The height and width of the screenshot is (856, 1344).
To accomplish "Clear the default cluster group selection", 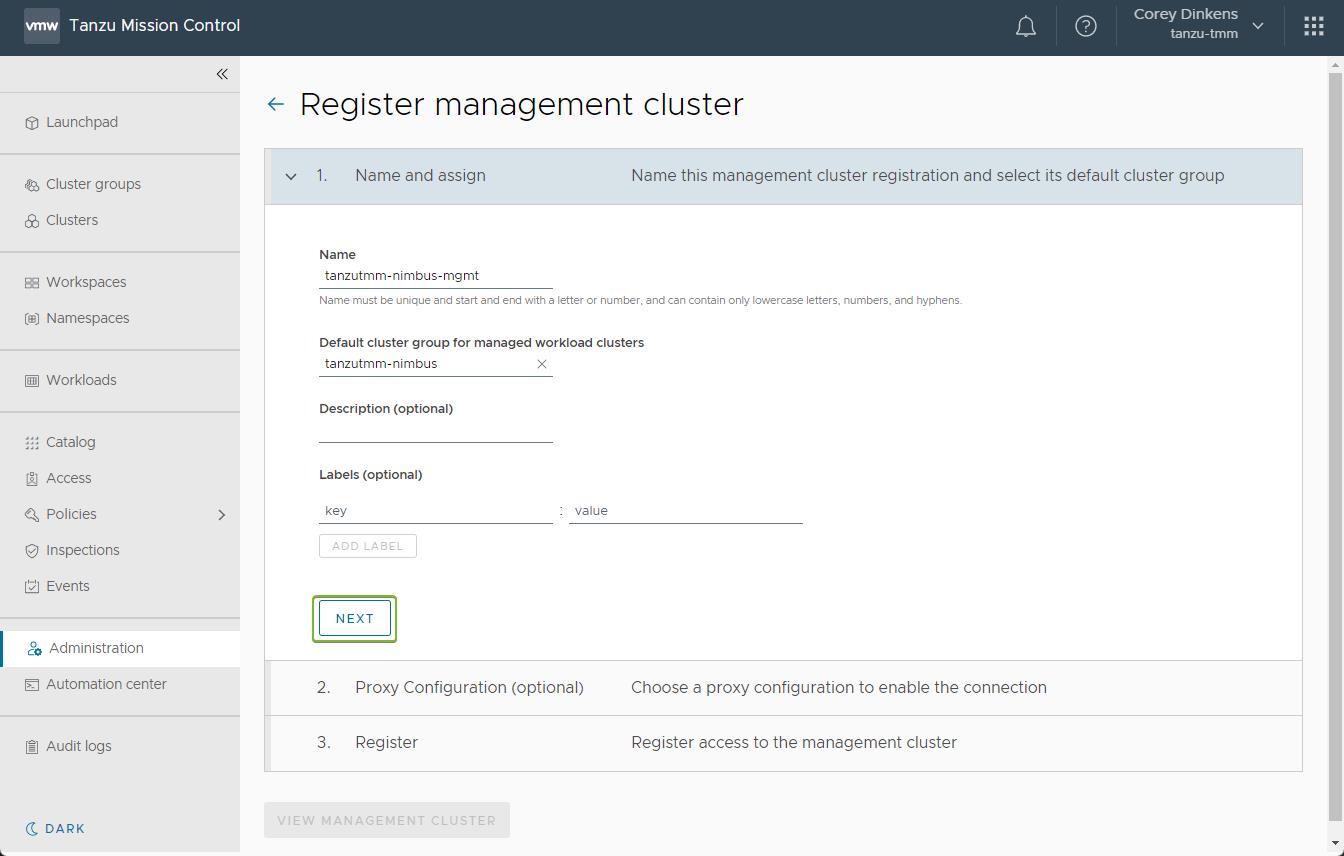I will (542, 364).
